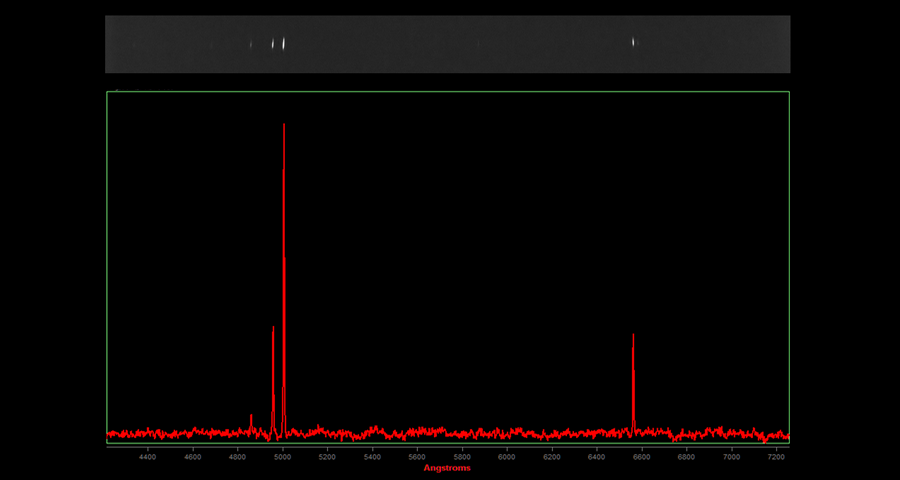The image size is (900, 480).
Task: Click the 4400 tick label on the axis
Action: [147, 457]
